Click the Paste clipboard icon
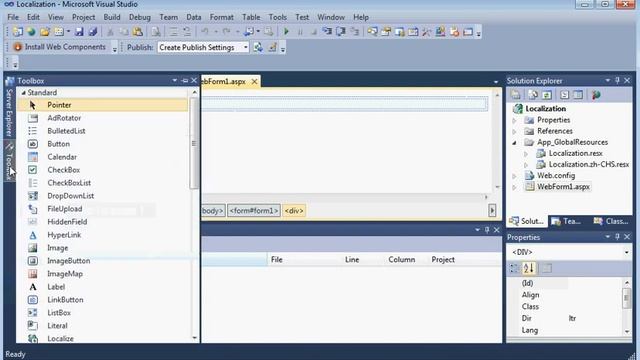Viewport: 640px width, 360px height. (138, 32)
